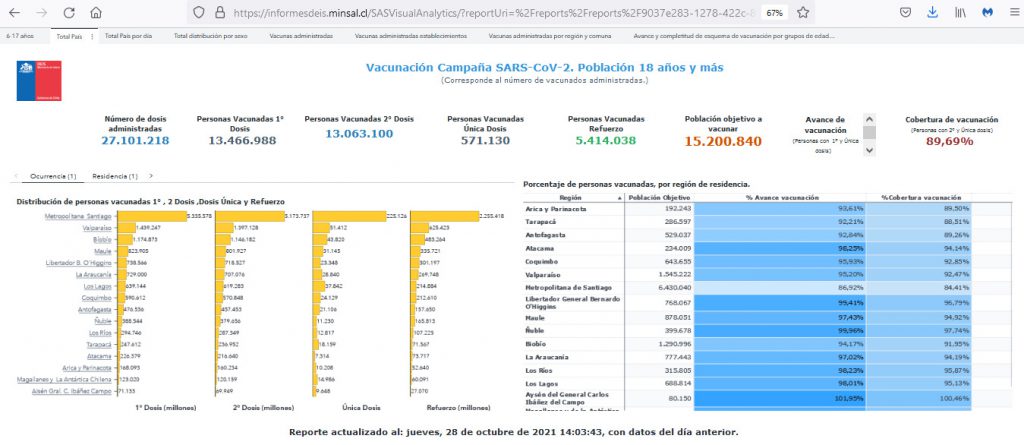Open the browser home page icon
The width and height of the screenshot is (1024, 445).
coord(96,12)
